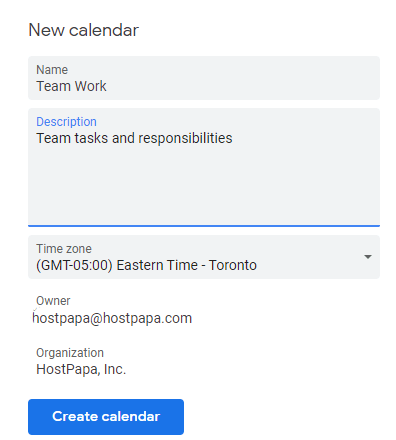Click the Organization value HostPapa, Inc.
Image resolution: width=396 pixels, height=440 pixels.
point(81,369)
